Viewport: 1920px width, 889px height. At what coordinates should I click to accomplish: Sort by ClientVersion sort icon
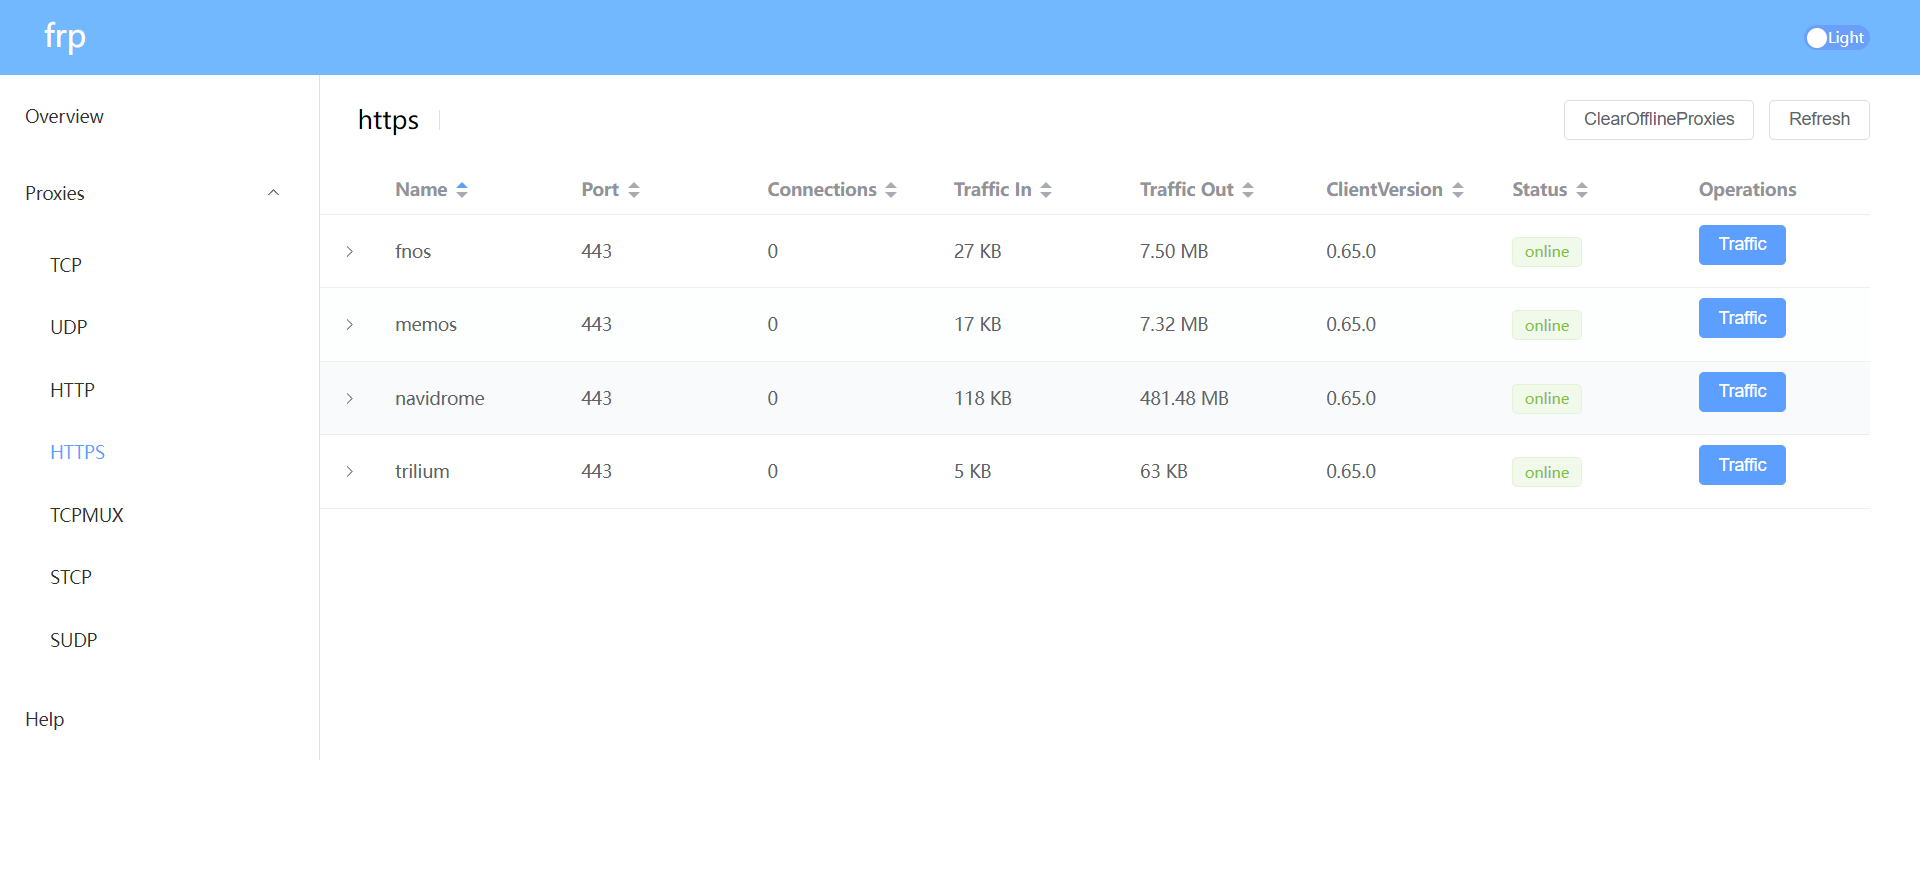coord(1458,190)
